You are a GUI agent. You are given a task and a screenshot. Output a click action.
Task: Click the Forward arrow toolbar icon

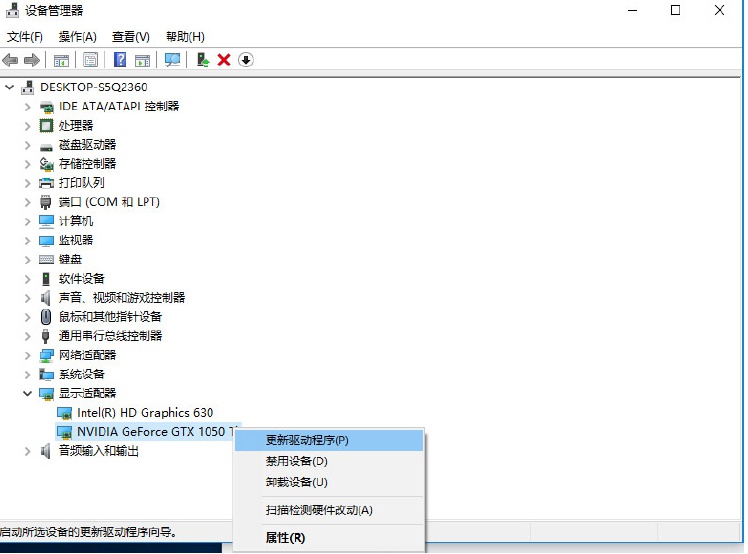31,60
